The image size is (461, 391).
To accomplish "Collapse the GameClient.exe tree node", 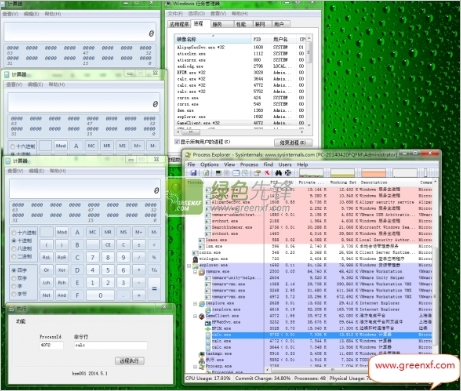I will click(195, 316).
